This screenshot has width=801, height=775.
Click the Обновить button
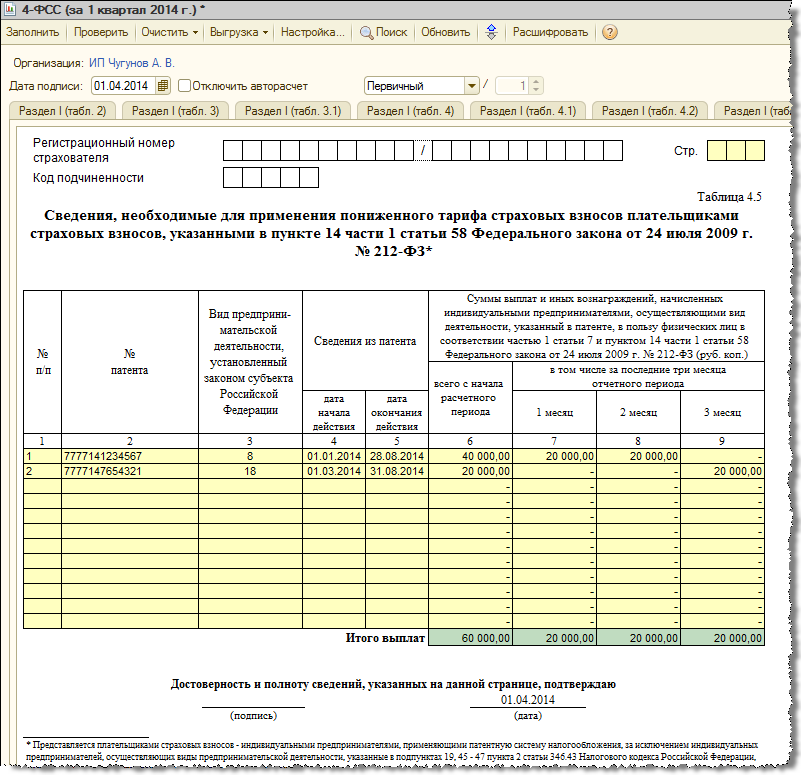(x=445, y=32)
